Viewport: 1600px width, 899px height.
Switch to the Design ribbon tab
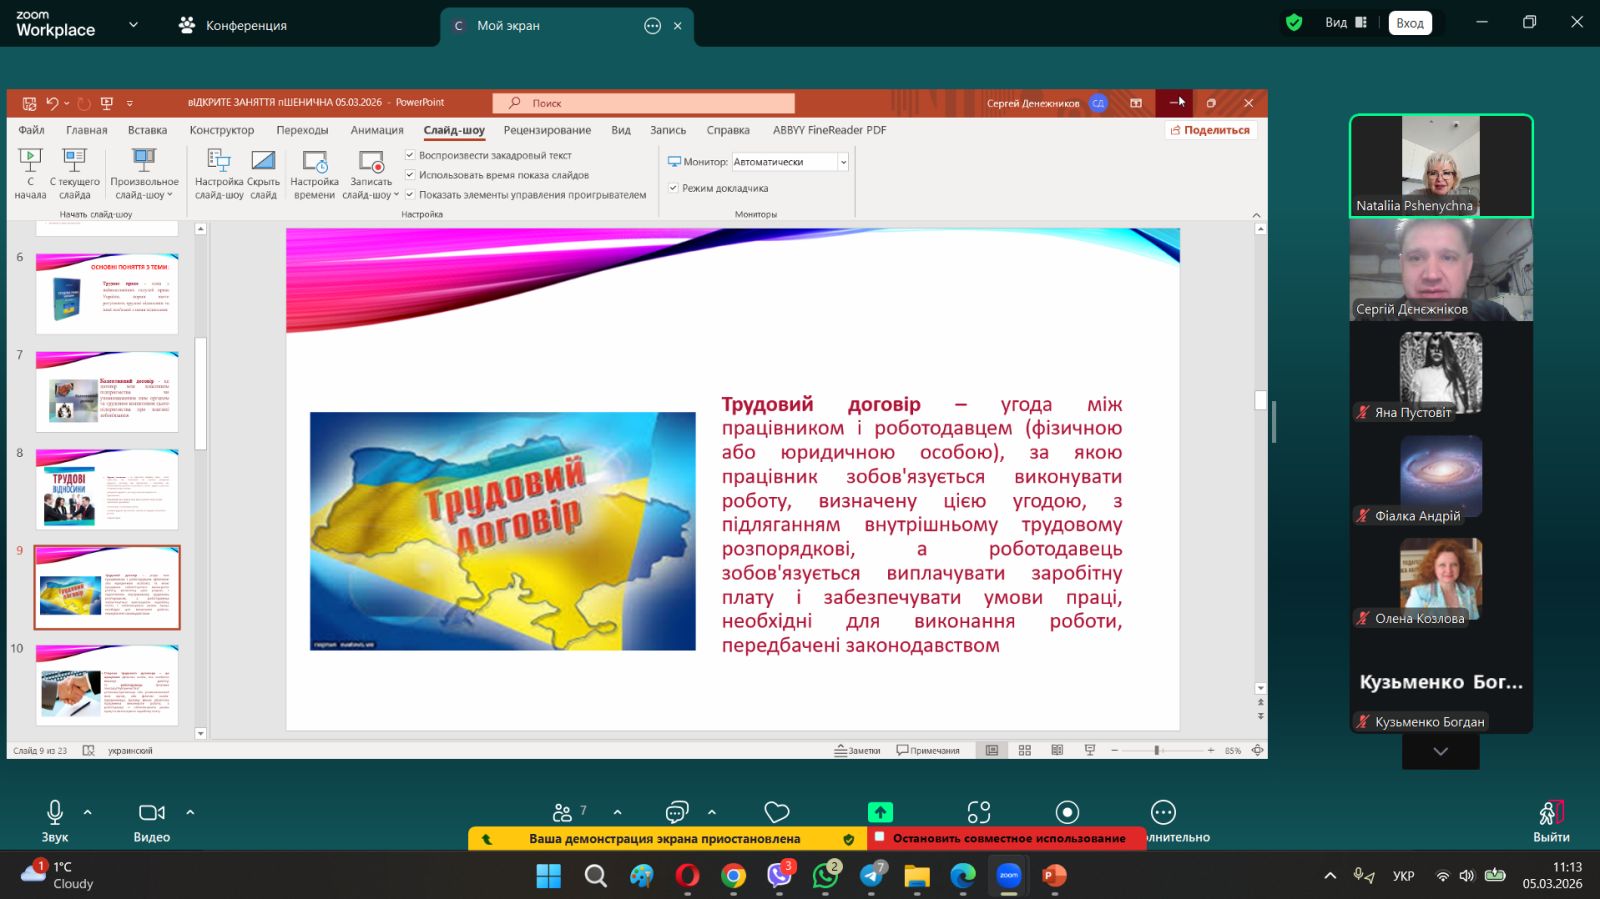pos(222,130)
